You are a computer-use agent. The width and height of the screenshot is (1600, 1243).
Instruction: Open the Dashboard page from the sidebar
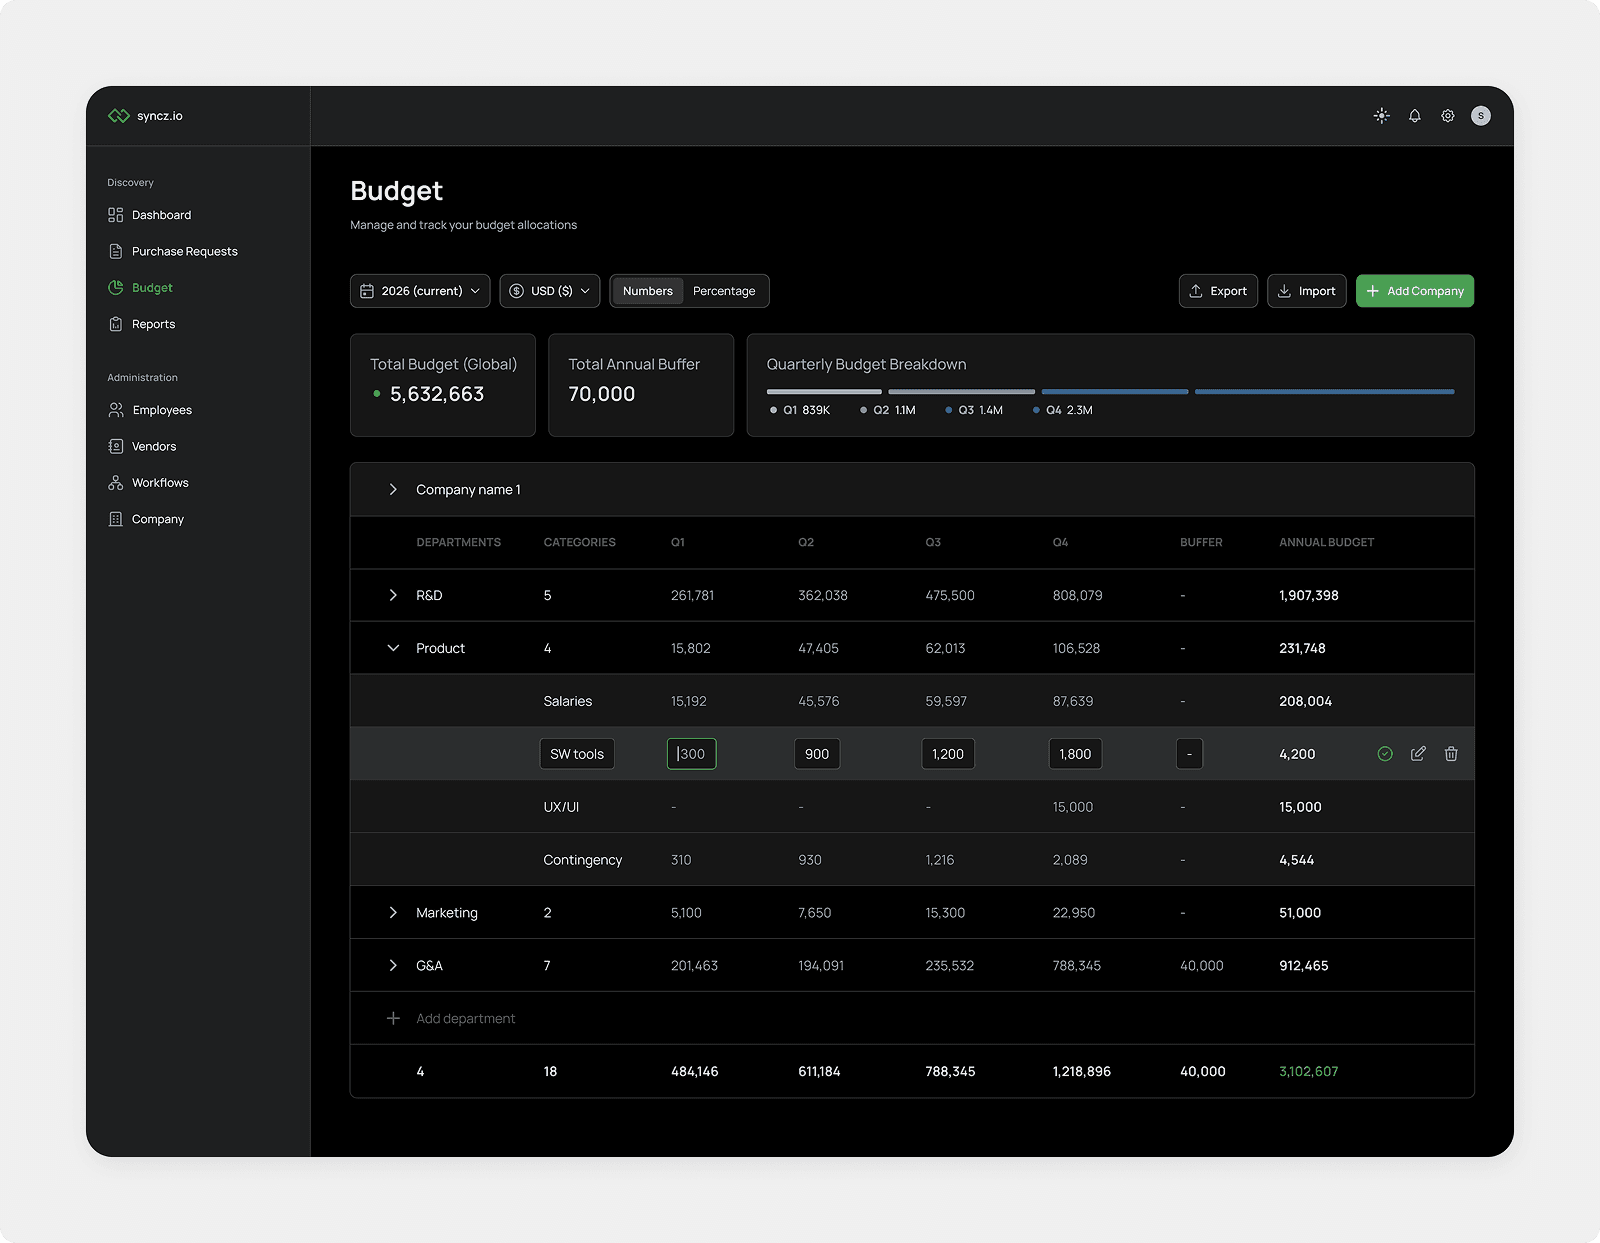coord(161,214)
